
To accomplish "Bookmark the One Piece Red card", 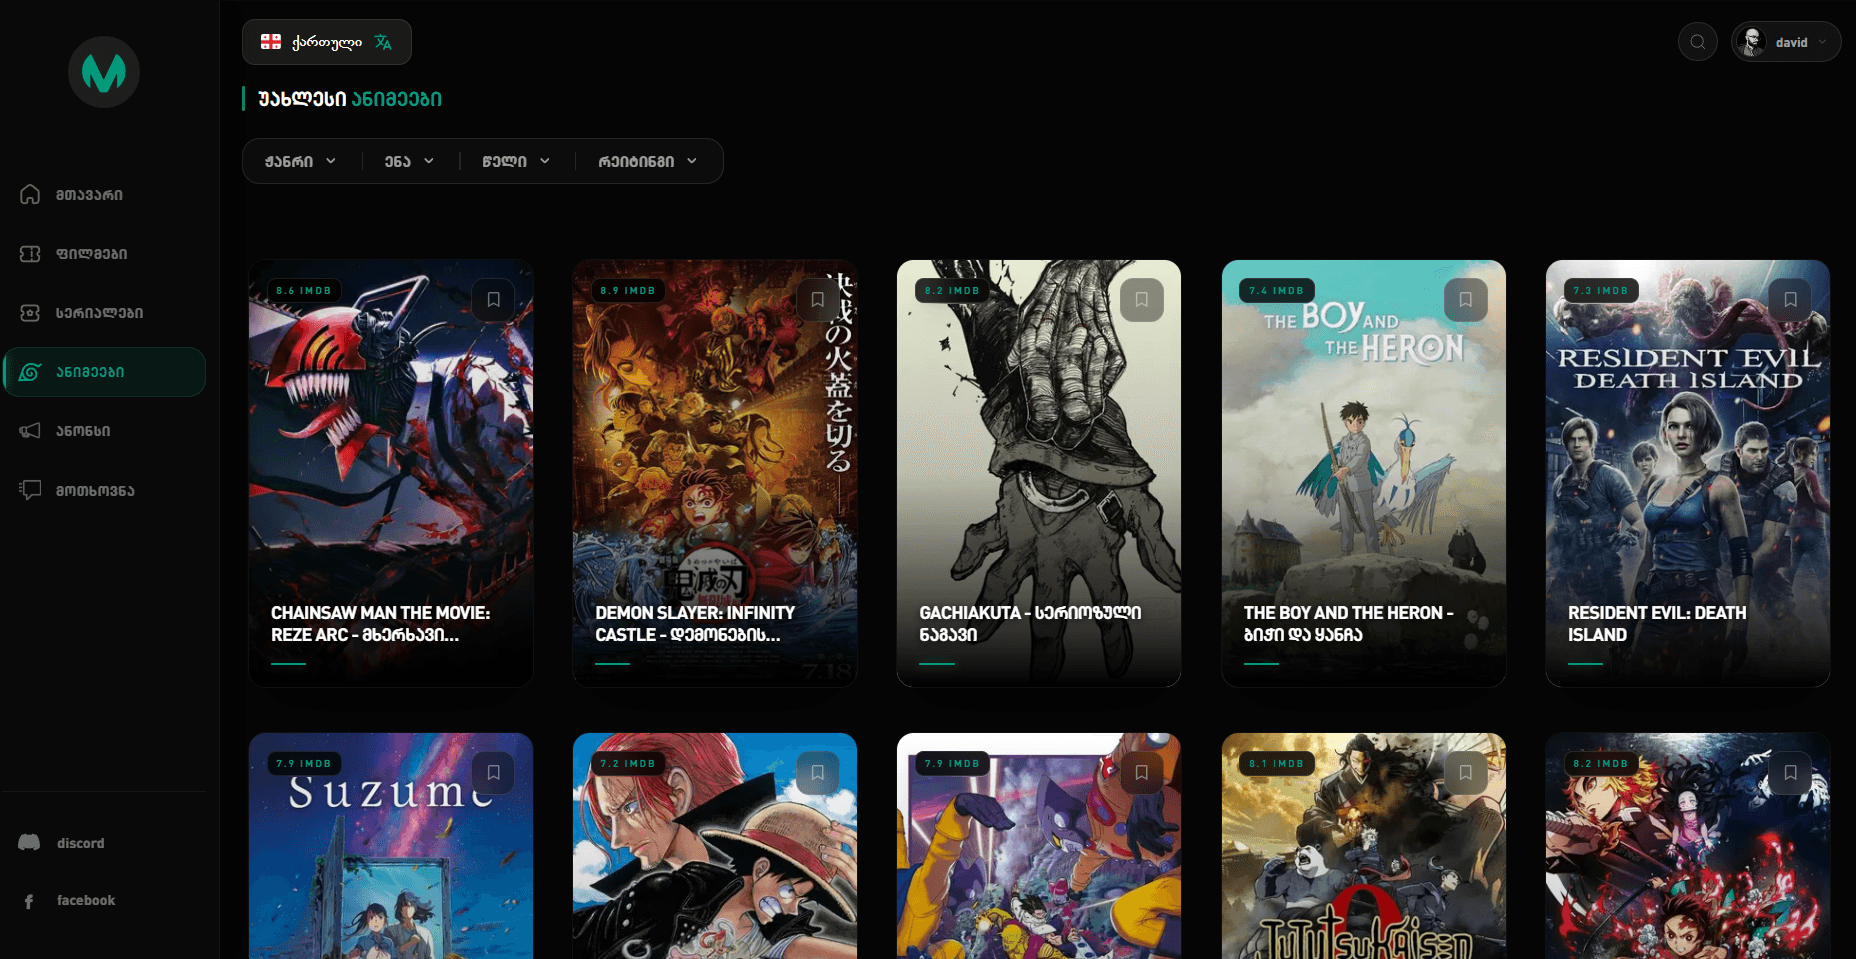I will [817, 772].
